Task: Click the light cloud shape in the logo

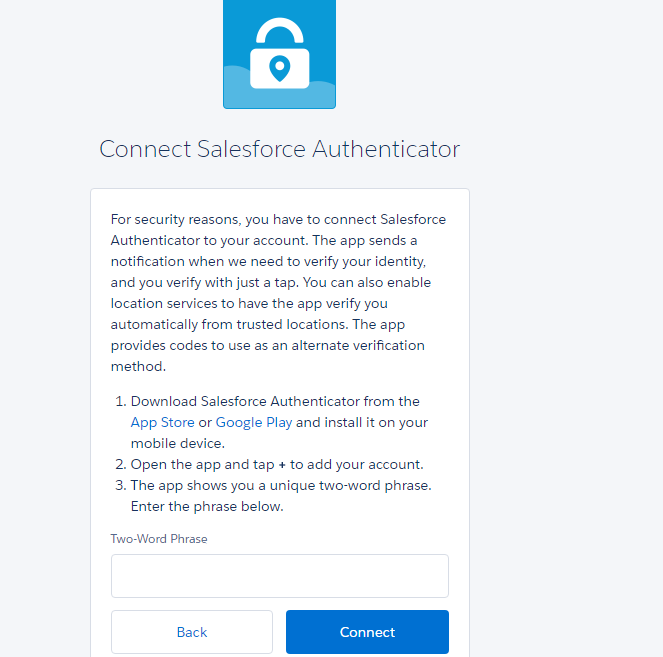Action: 240,90
